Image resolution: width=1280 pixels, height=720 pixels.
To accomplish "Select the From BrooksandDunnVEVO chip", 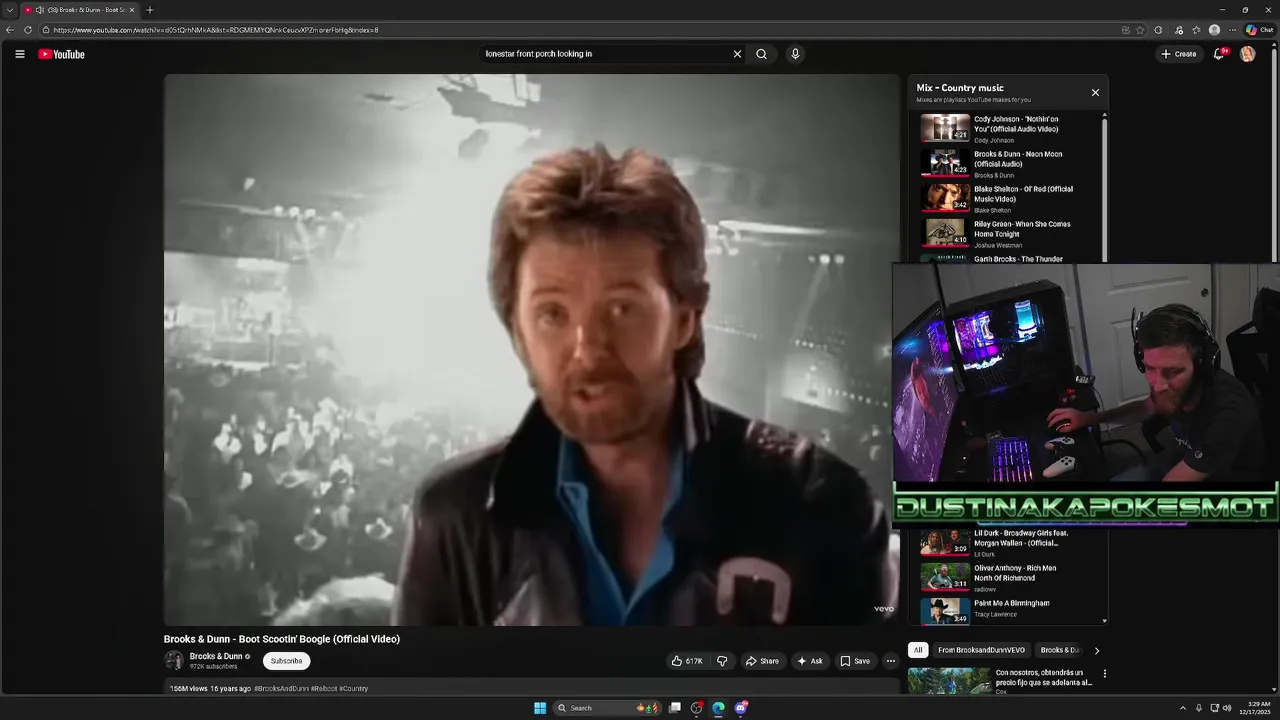I will coord(981,650).
